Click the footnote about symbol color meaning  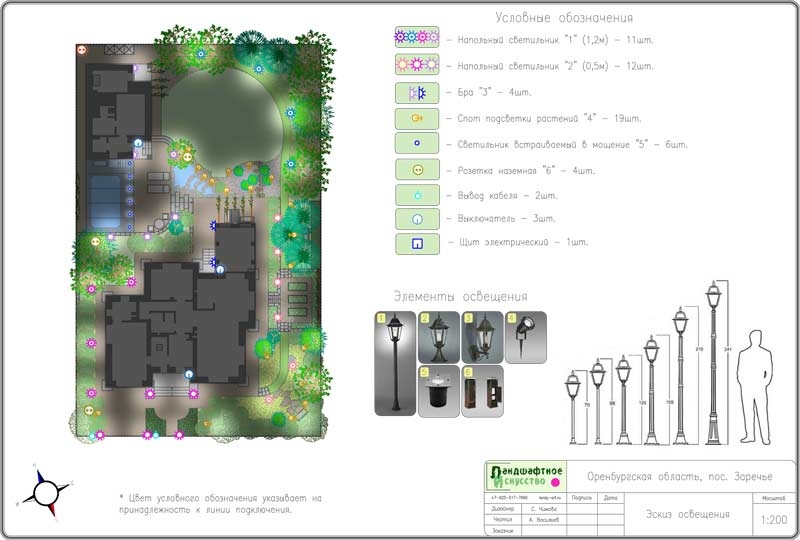pyautogui.click(x=220, y=503)
